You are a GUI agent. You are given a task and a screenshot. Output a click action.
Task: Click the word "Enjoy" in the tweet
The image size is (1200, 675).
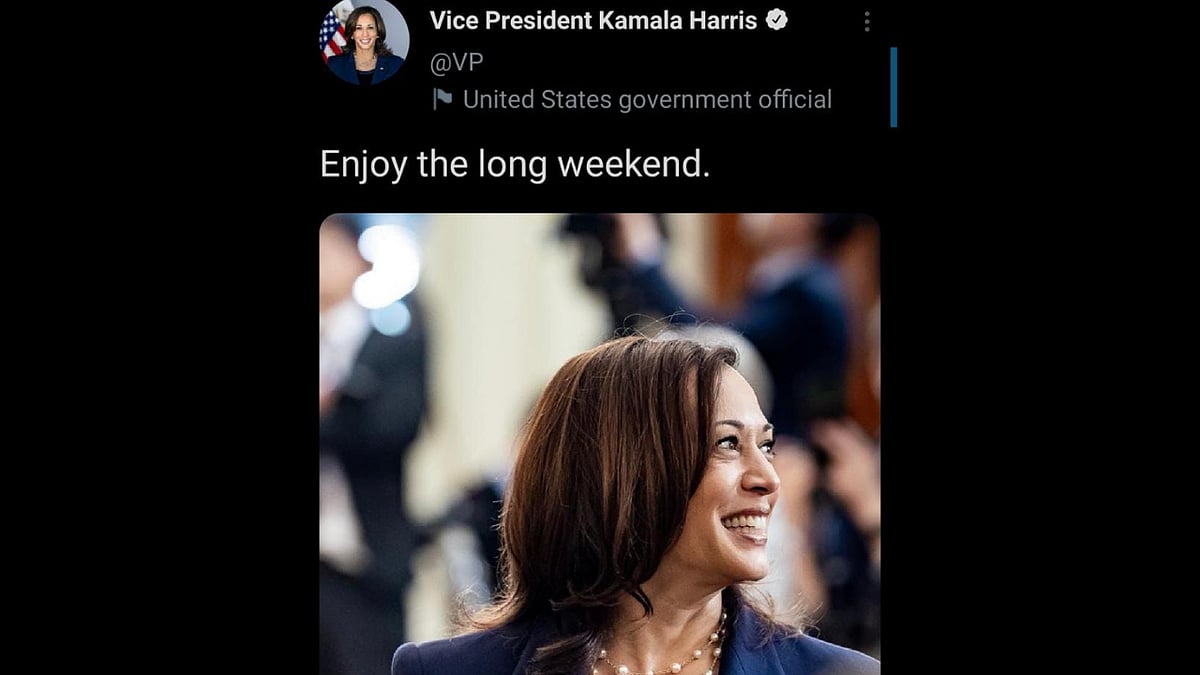pyautogui.click(x=363, y=164)
